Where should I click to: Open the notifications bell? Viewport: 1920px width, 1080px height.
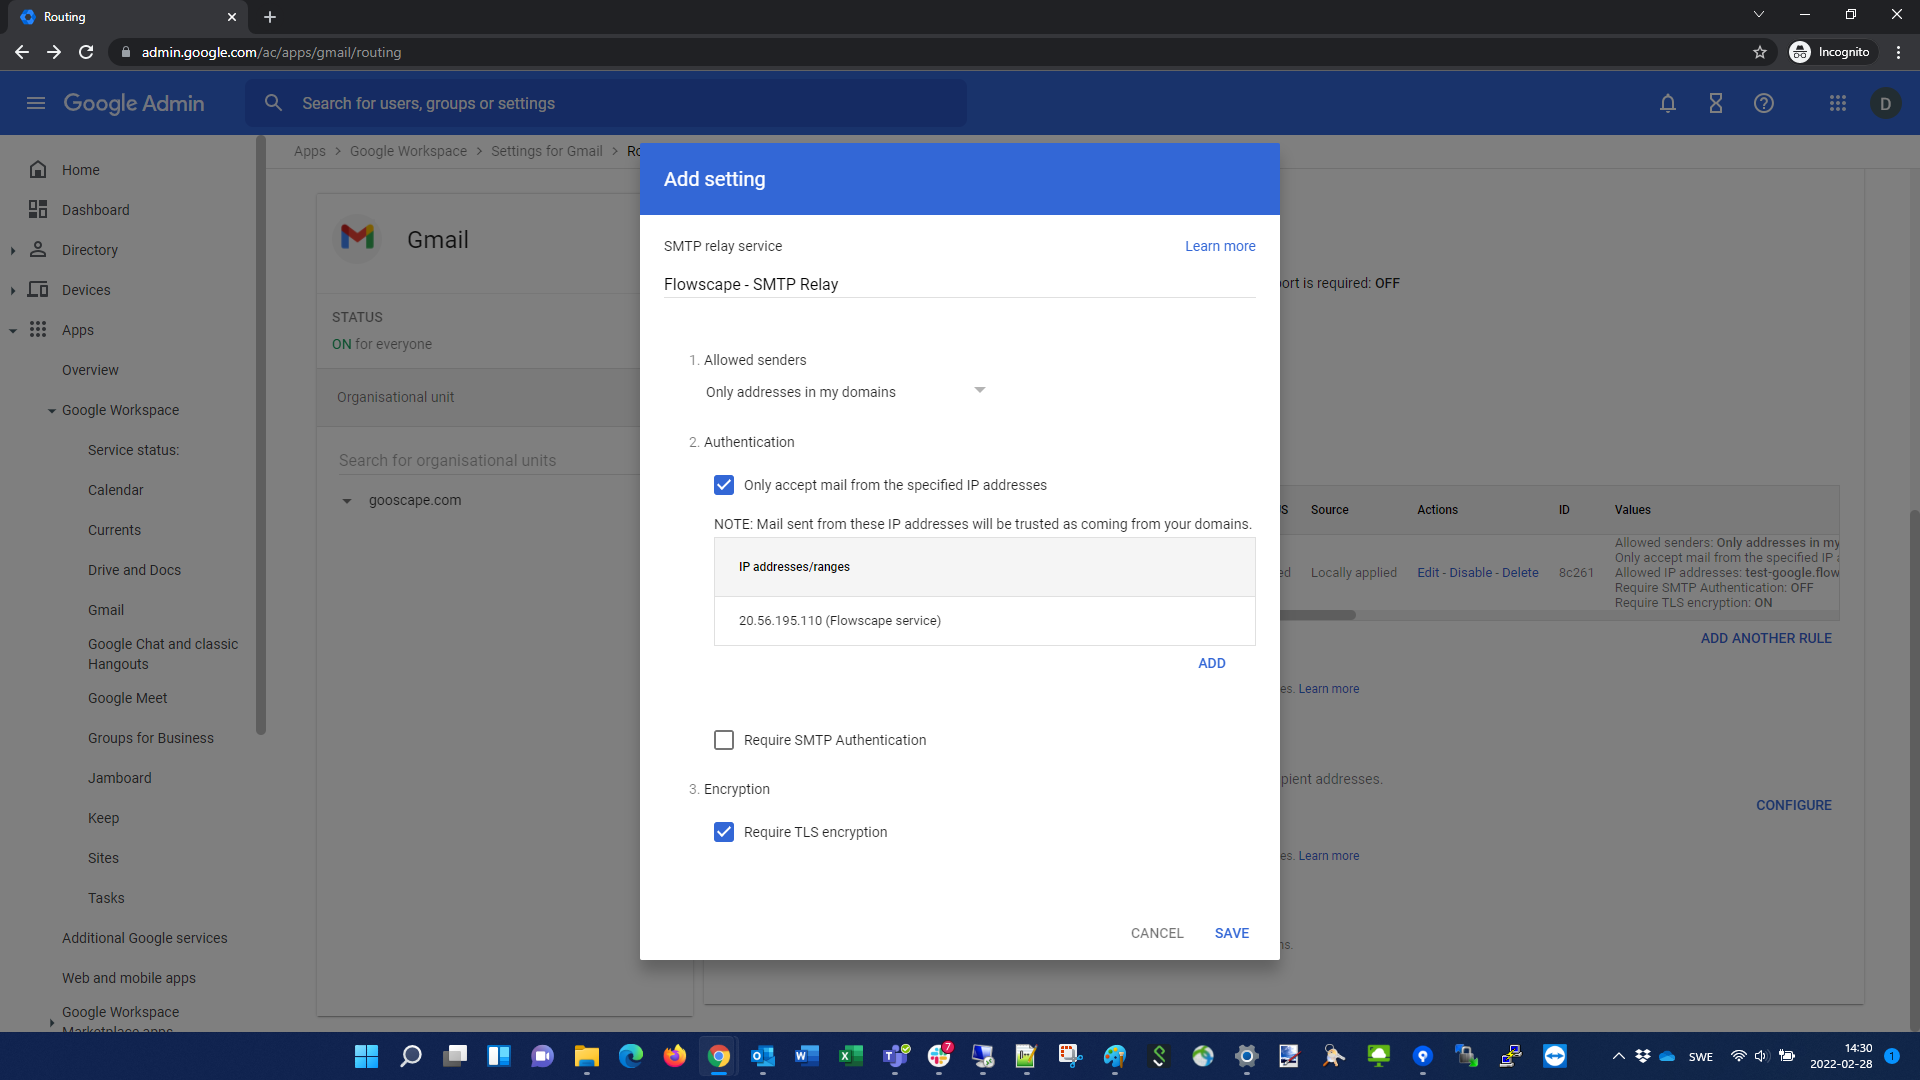point(1667,103)
